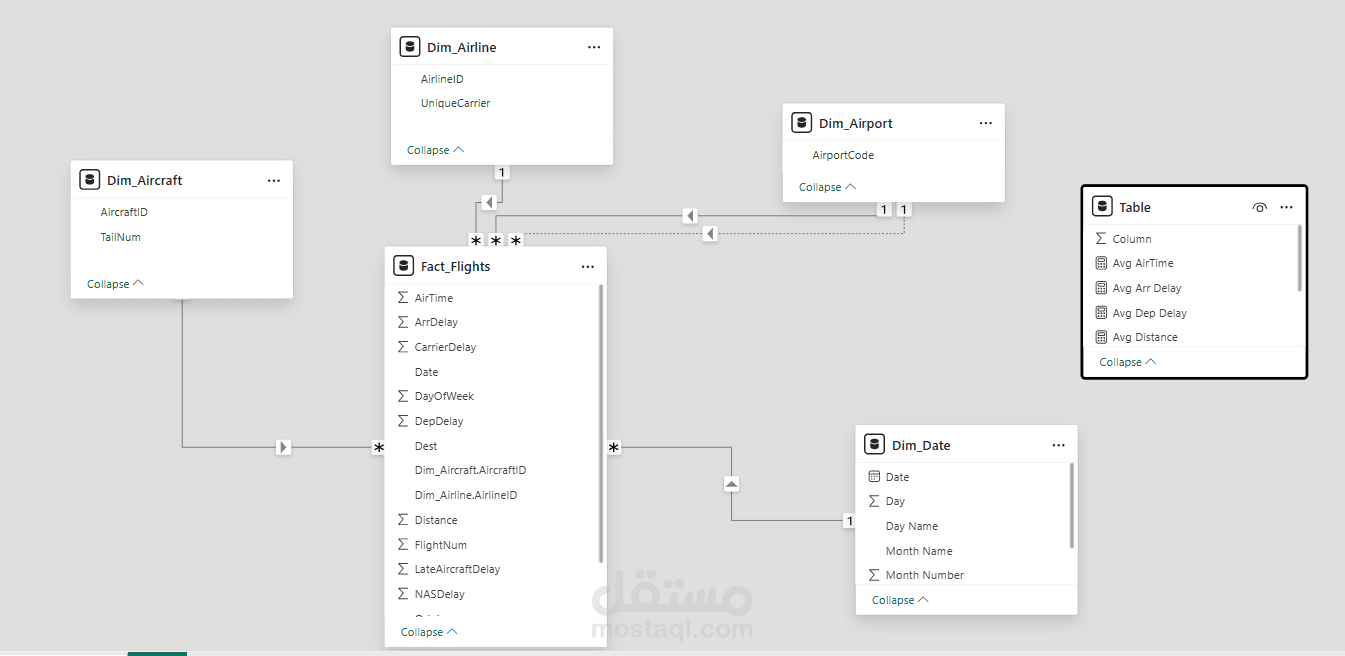The image size is (1345, 656).
Task: Click the Dim_Aircraft relationship direction arrow
Action: [284, 447]
